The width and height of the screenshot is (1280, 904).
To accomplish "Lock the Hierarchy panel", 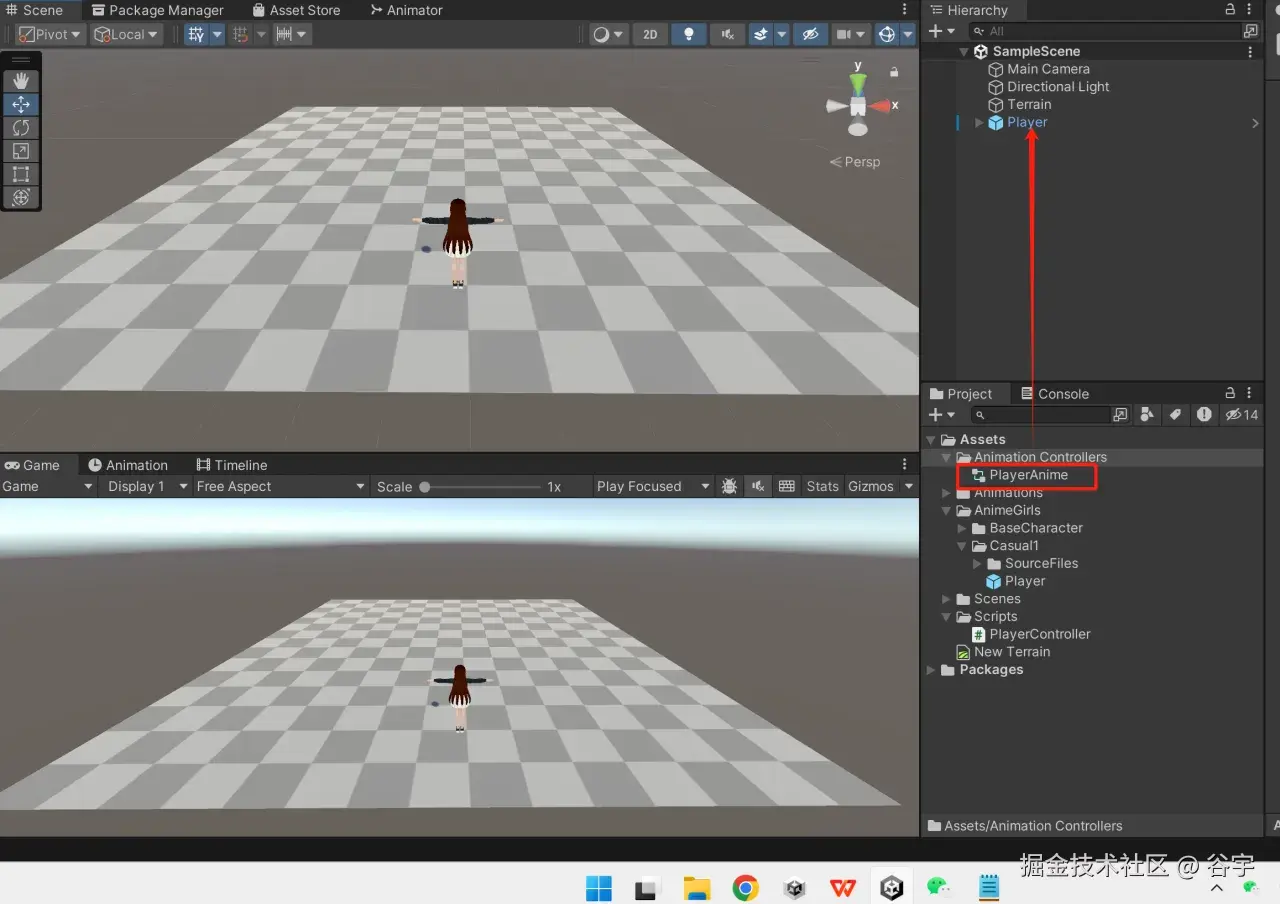I will pos(1230,10).
